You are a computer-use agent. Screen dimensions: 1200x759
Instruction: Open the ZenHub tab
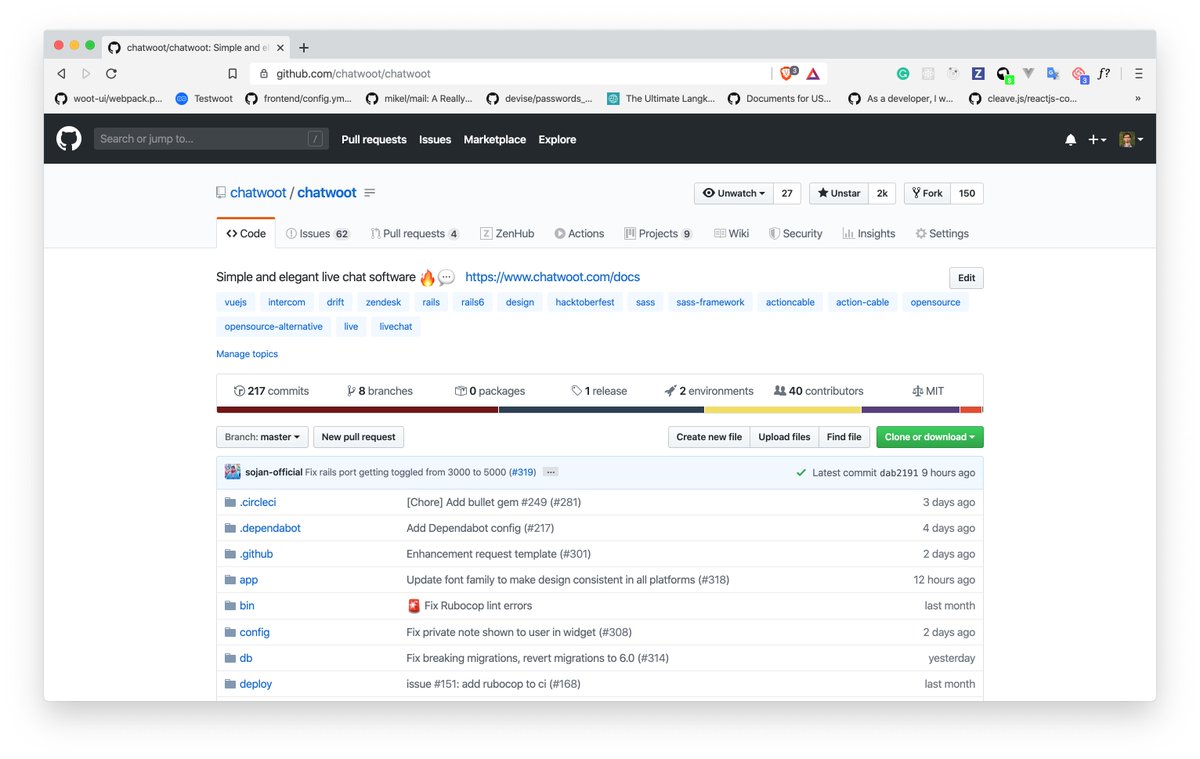(507, 234)
